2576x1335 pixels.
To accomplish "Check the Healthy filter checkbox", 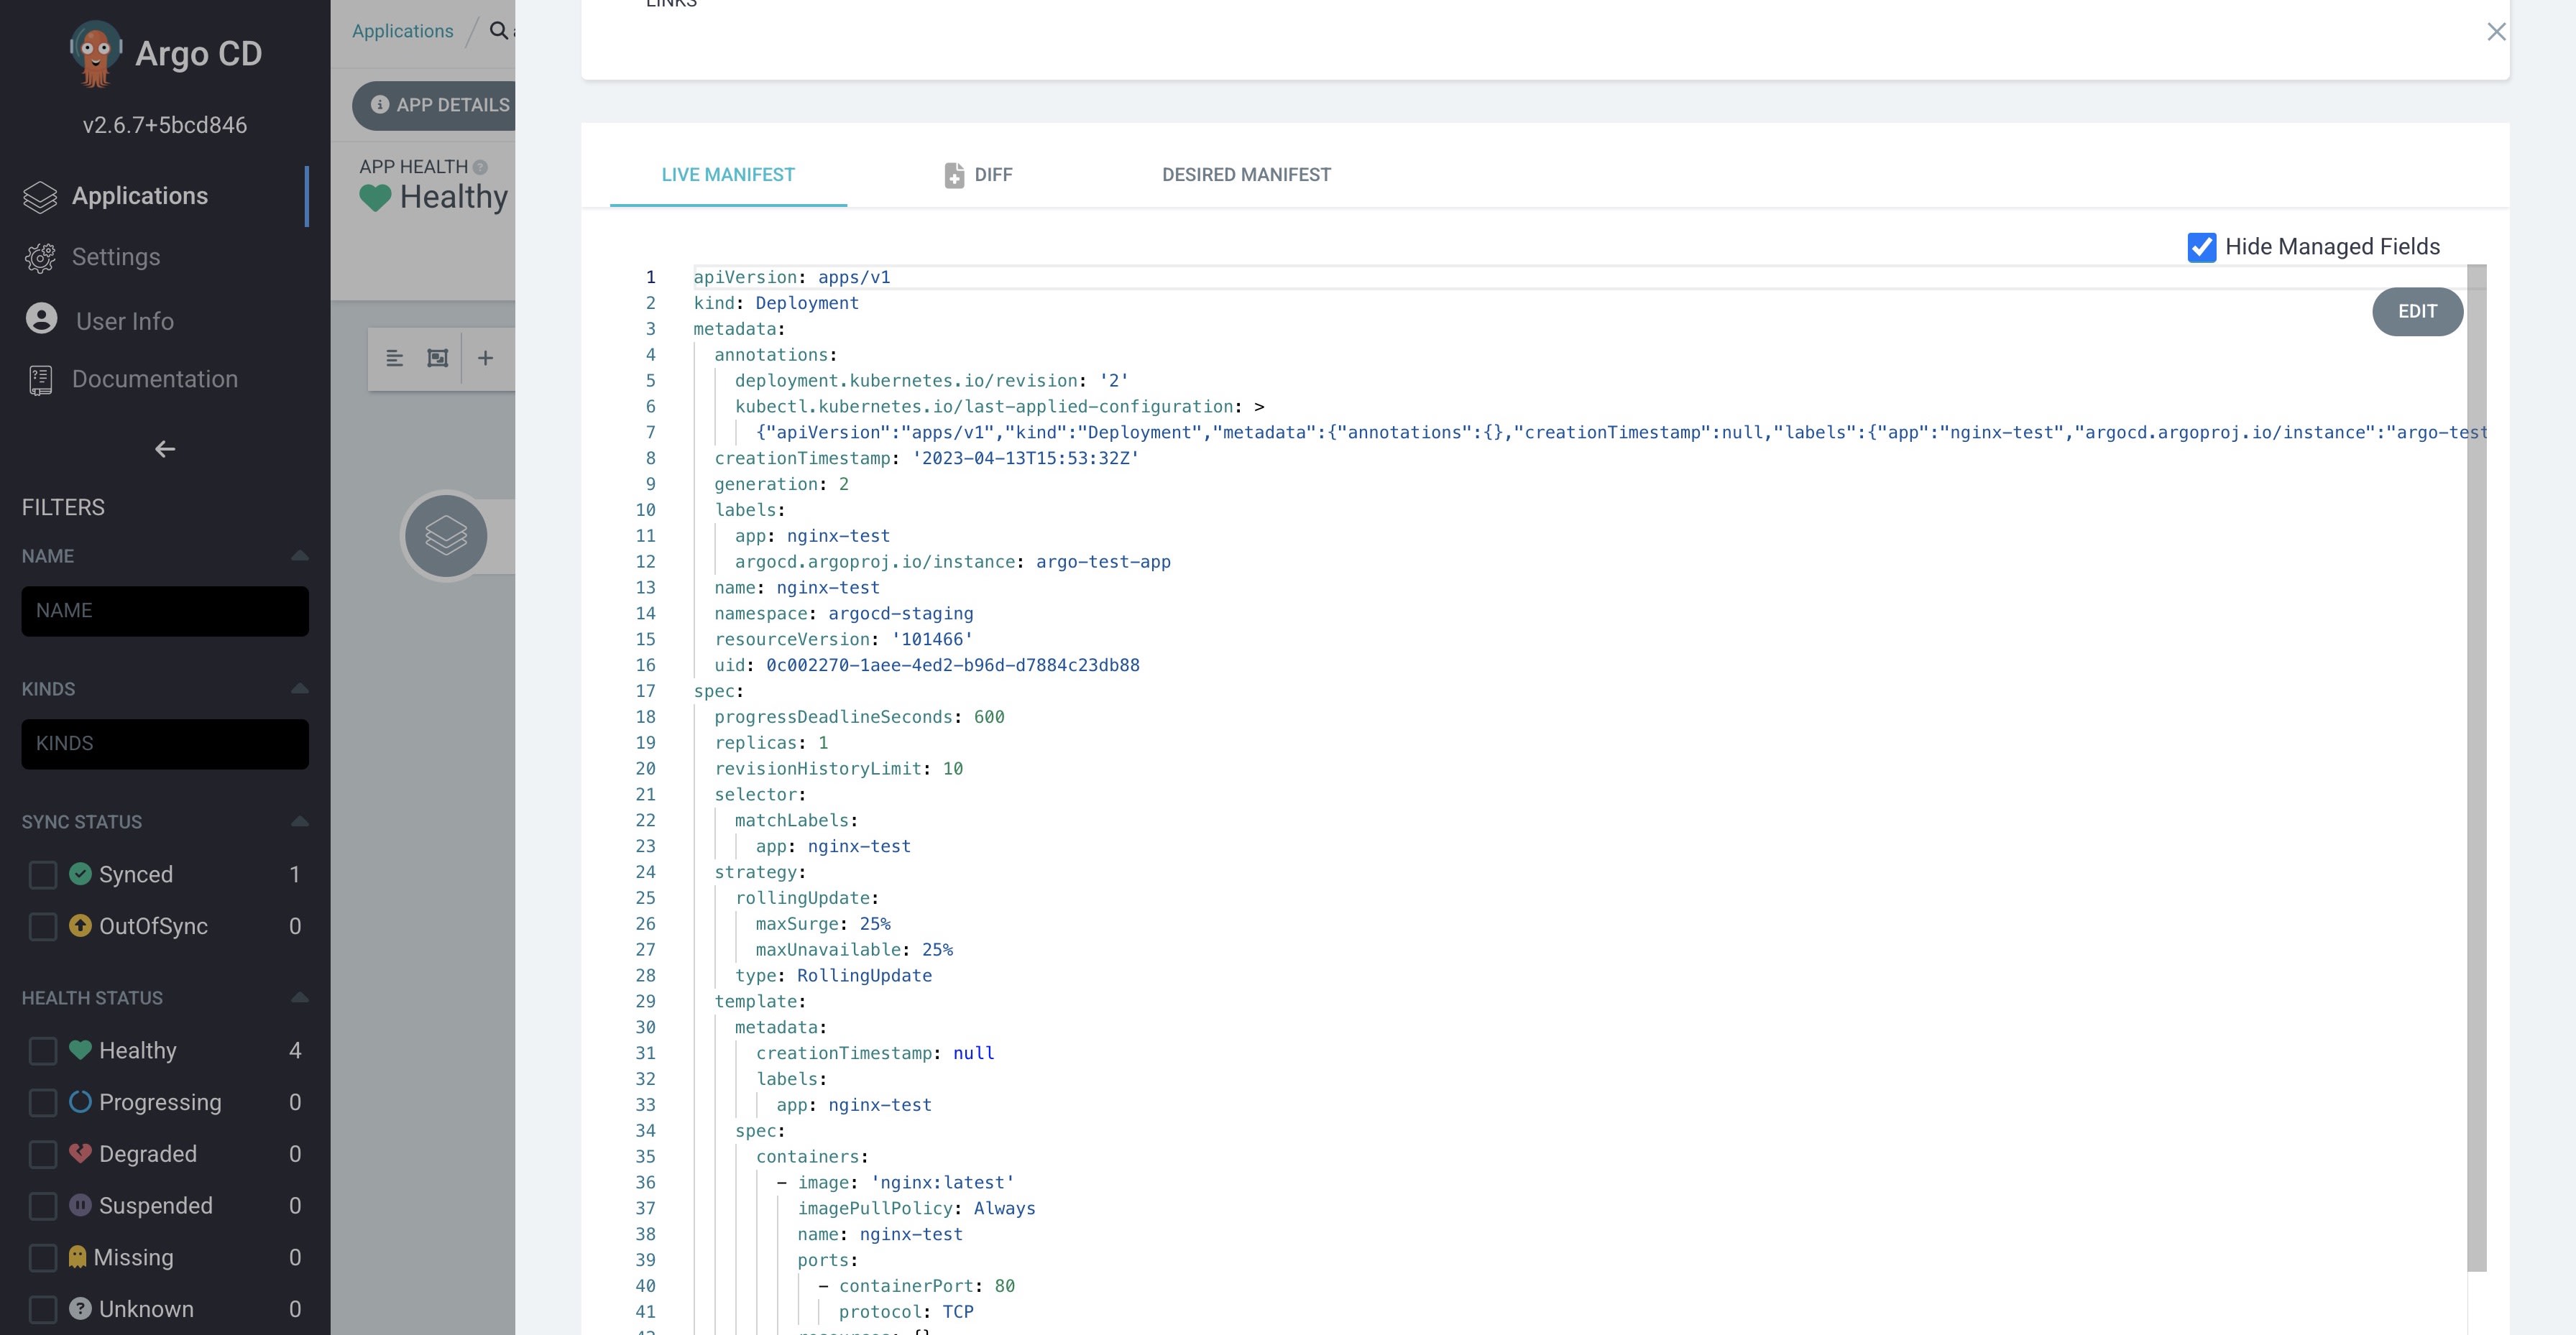I will [x=43, y=1051].
